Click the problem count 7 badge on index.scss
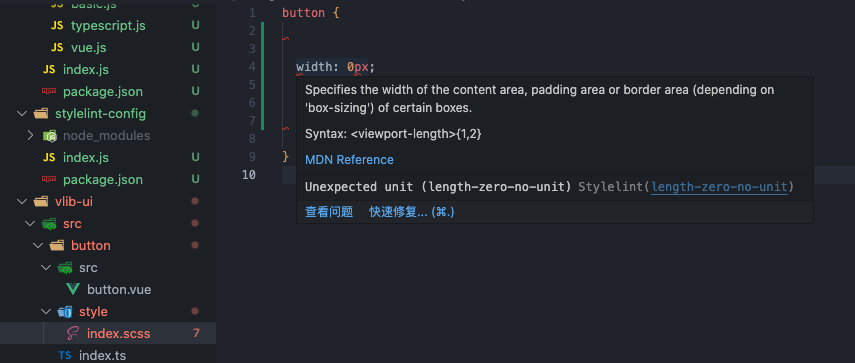 [196, 333]
